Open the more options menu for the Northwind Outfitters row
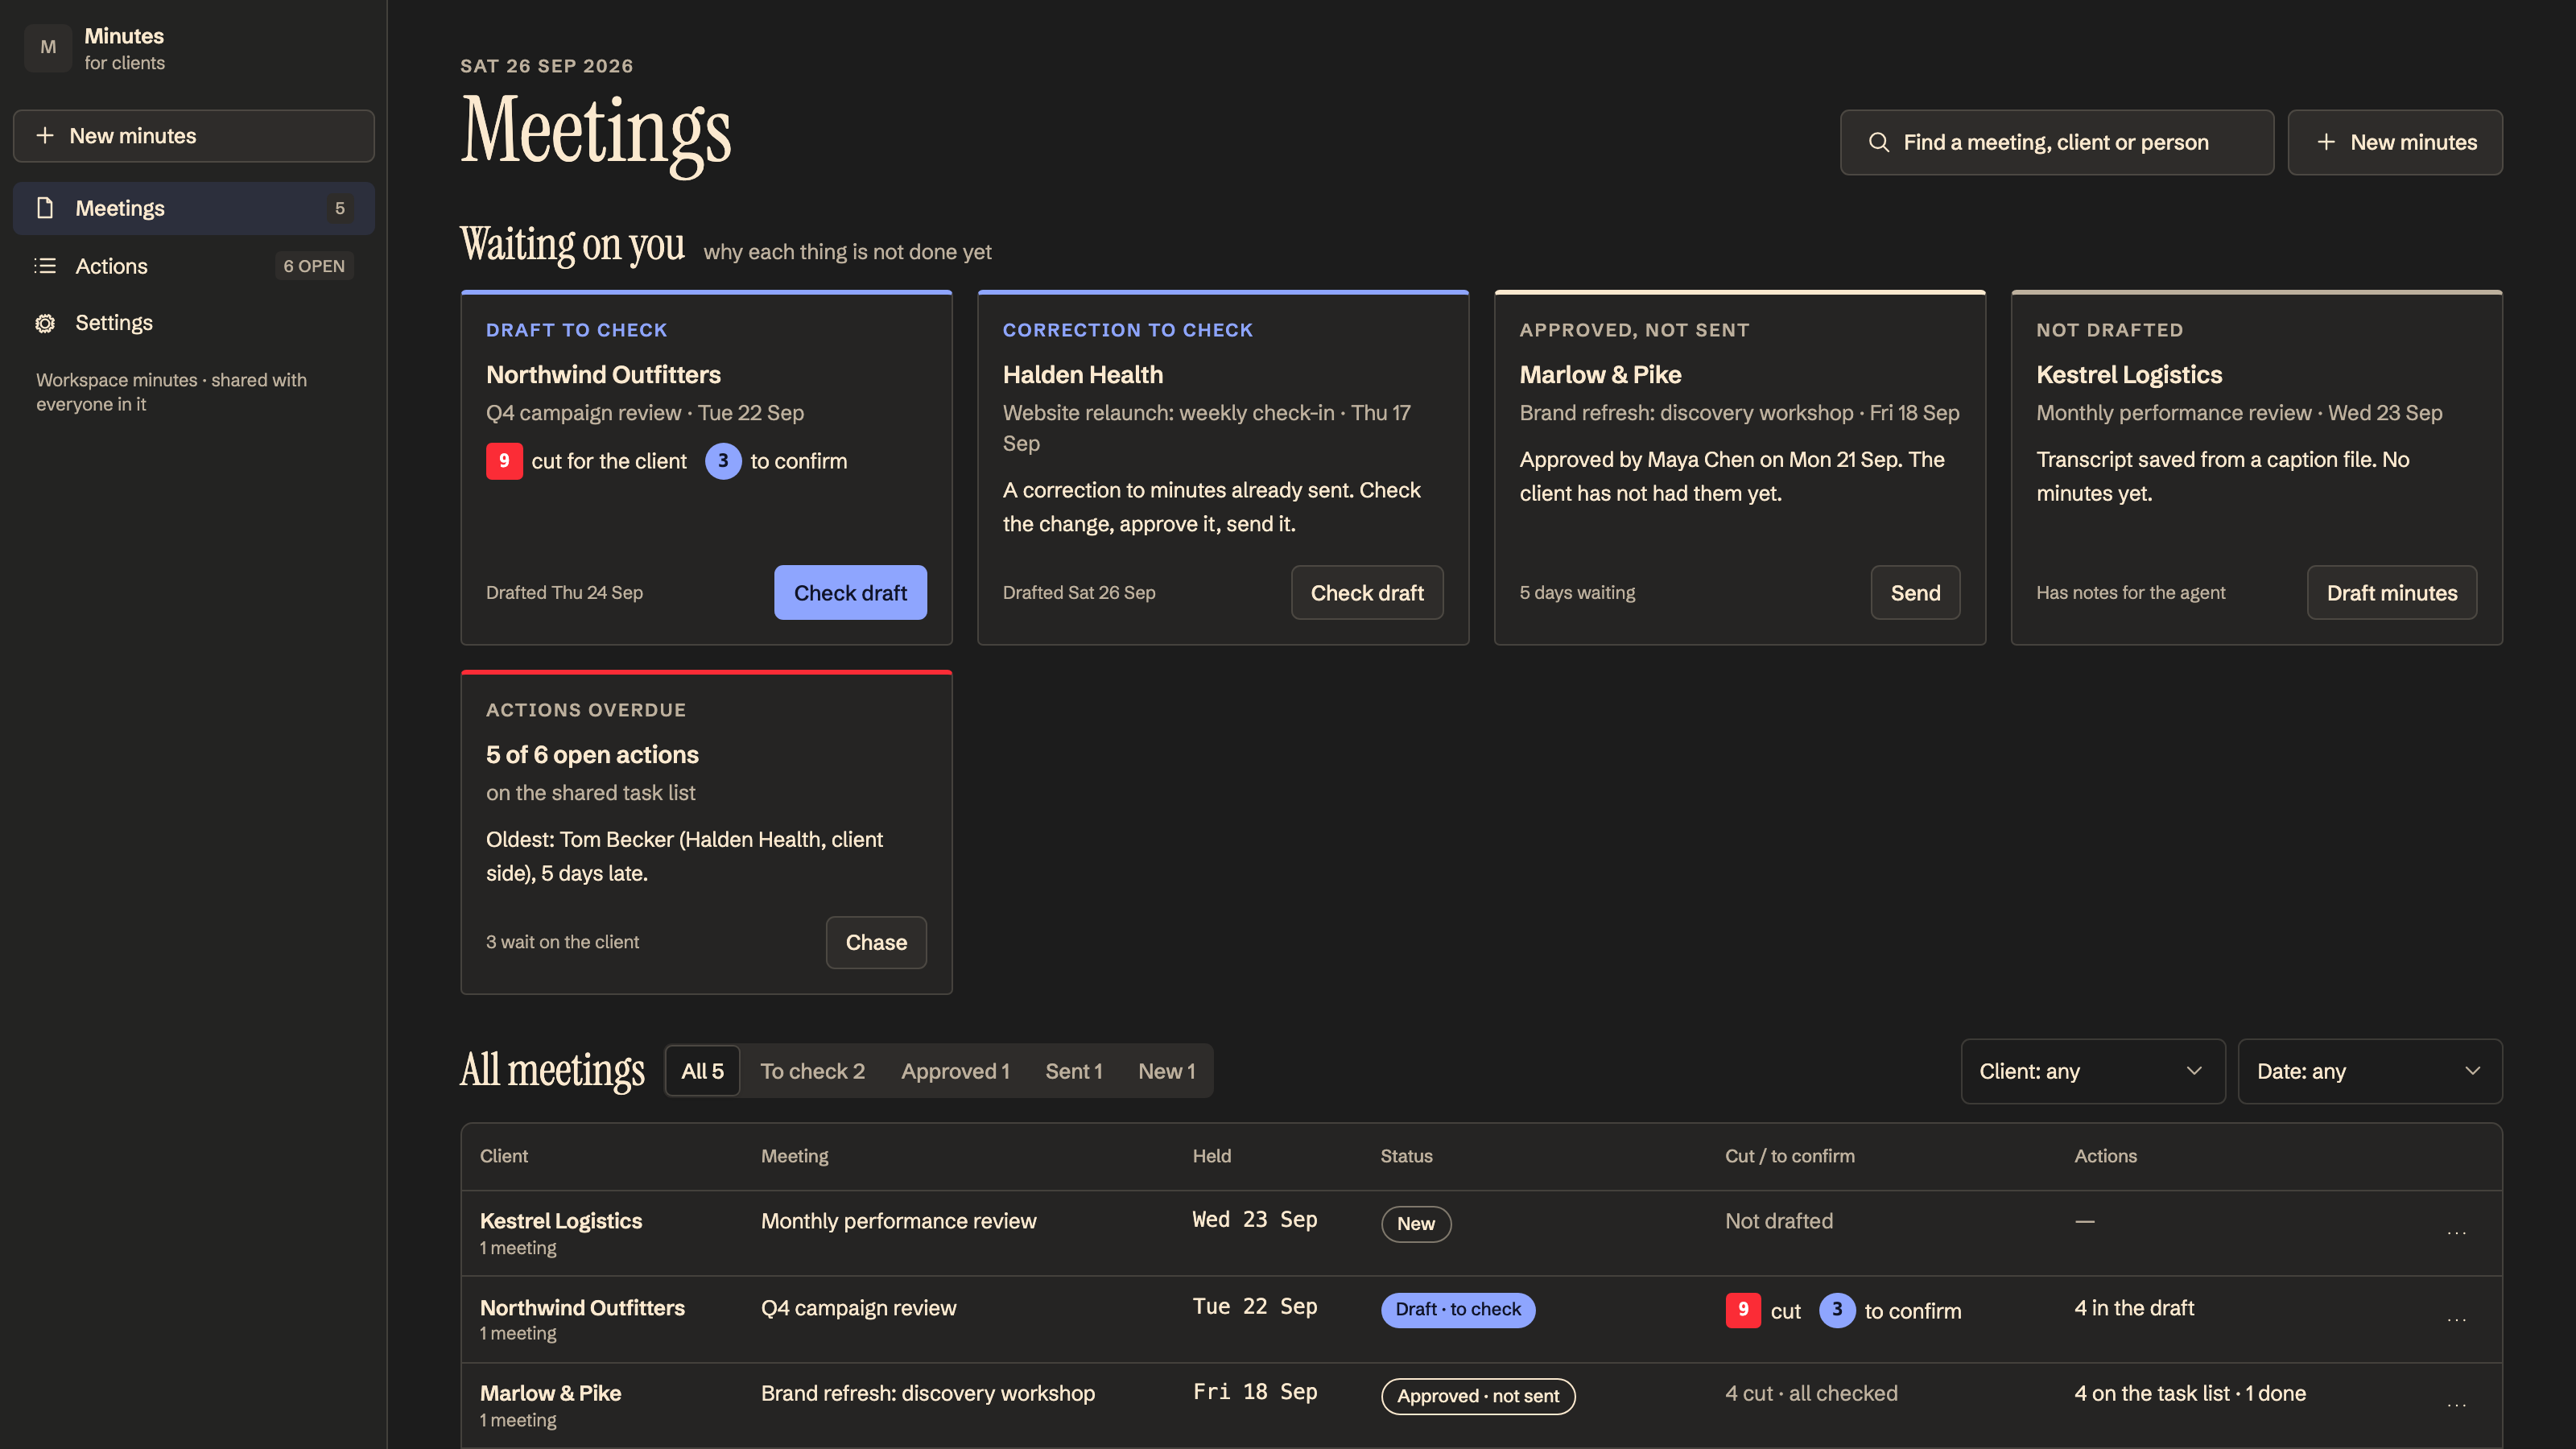2576x1449 pixels. [x=2456, y=1320]
